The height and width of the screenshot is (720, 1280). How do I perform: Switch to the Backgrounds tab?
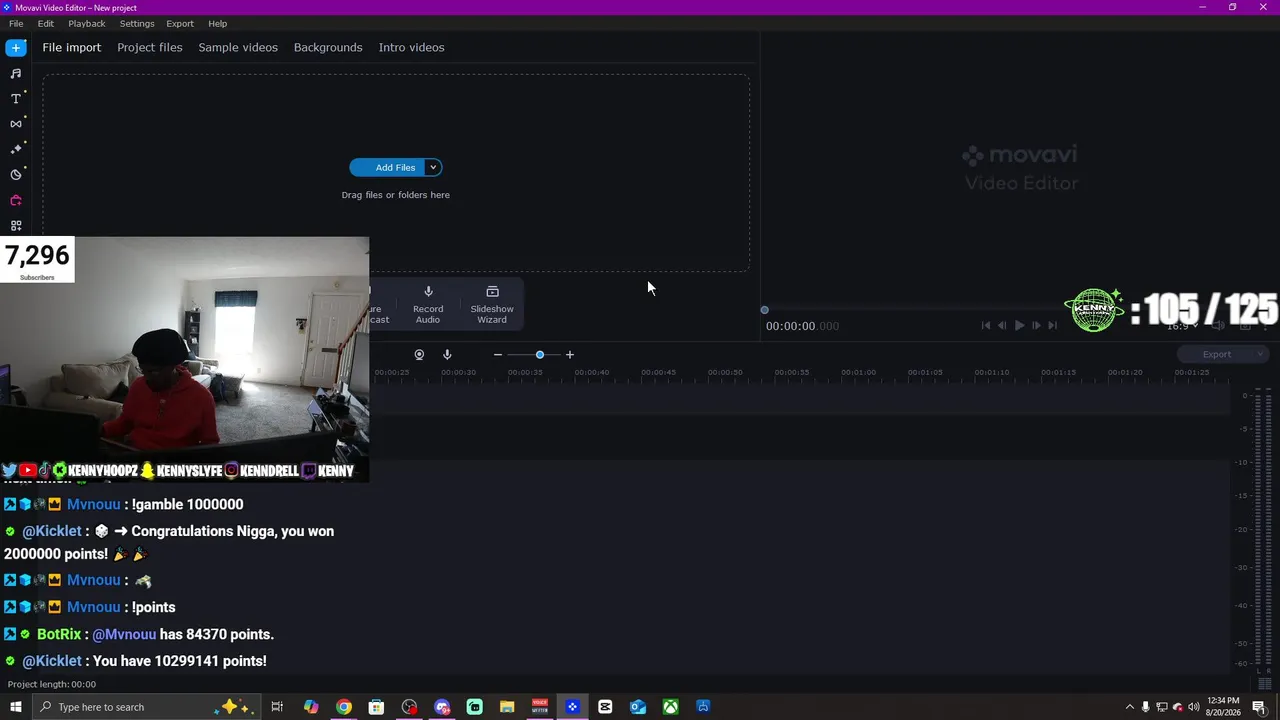tap(328, 48)
